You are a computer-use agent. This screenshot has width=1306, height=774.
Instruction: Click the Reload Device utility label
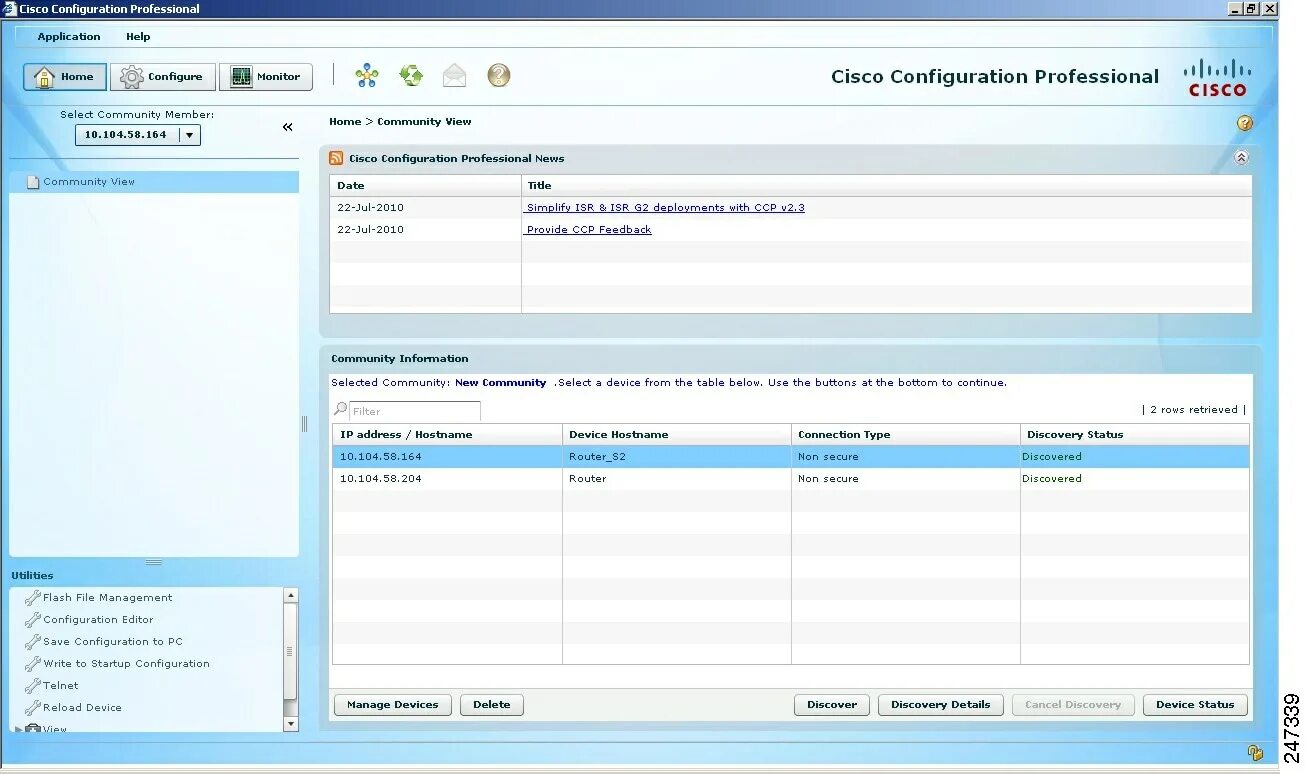(83, 708)
